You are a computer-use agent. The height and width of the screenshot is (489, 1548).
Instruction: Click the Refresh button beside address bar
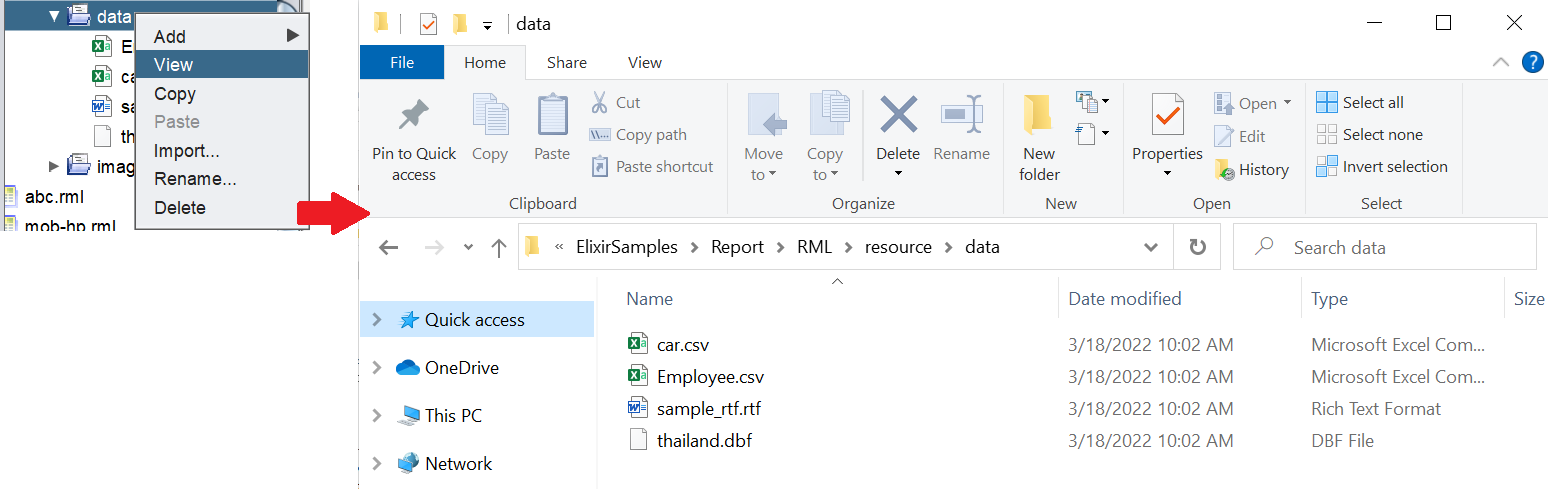[x=1197, y=247]
